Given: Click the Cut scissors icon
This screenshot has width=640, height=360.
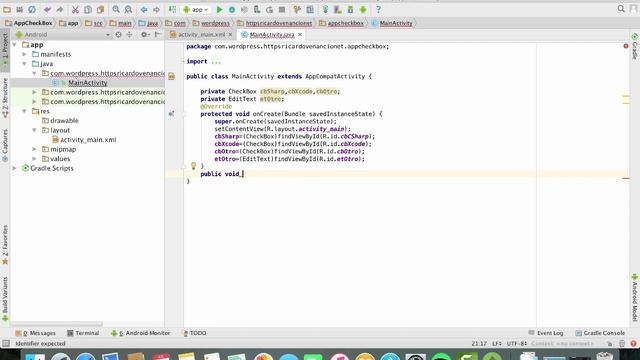Looking at the screenshot, I should (75, 9).
